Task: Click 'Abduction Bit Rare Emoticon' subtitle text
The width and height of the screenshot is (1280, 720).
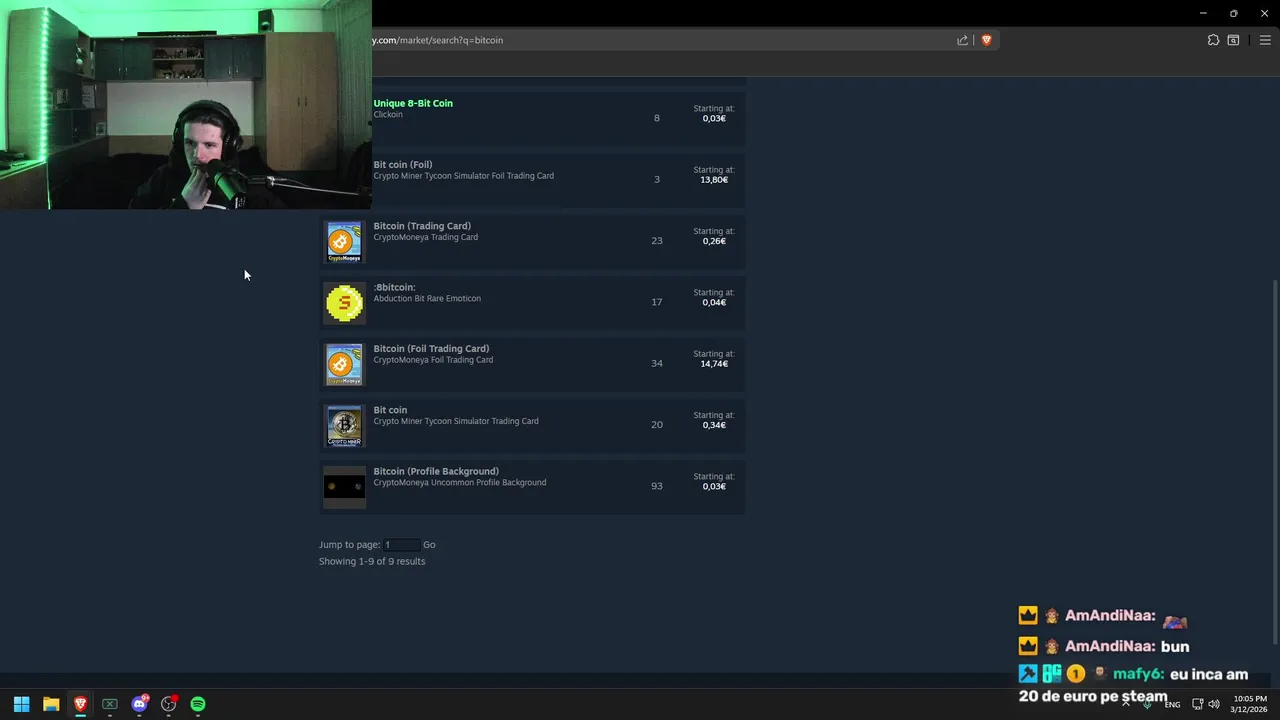Action: pyautogui.click(x=427, y=298)
